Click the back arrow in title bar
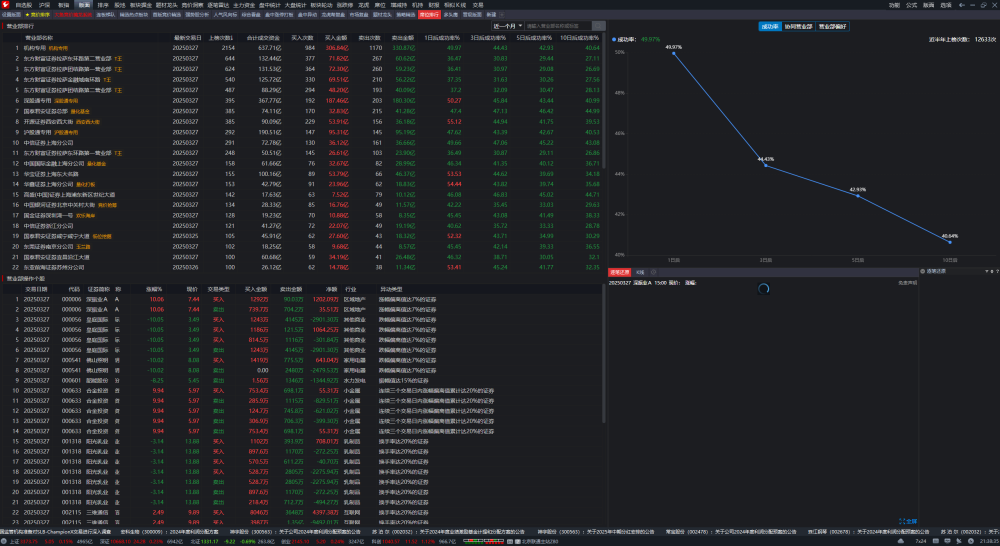1000x546 pixels. click(962, 4)
